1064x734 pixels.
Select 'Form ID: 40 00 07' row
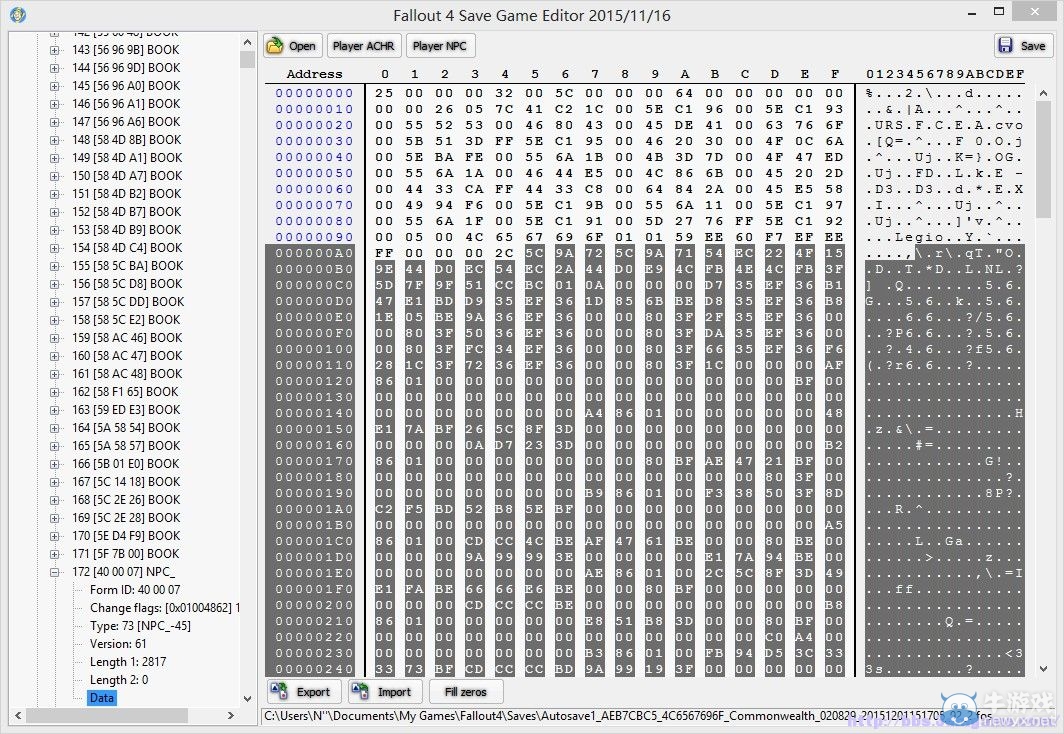pos(135,590)
